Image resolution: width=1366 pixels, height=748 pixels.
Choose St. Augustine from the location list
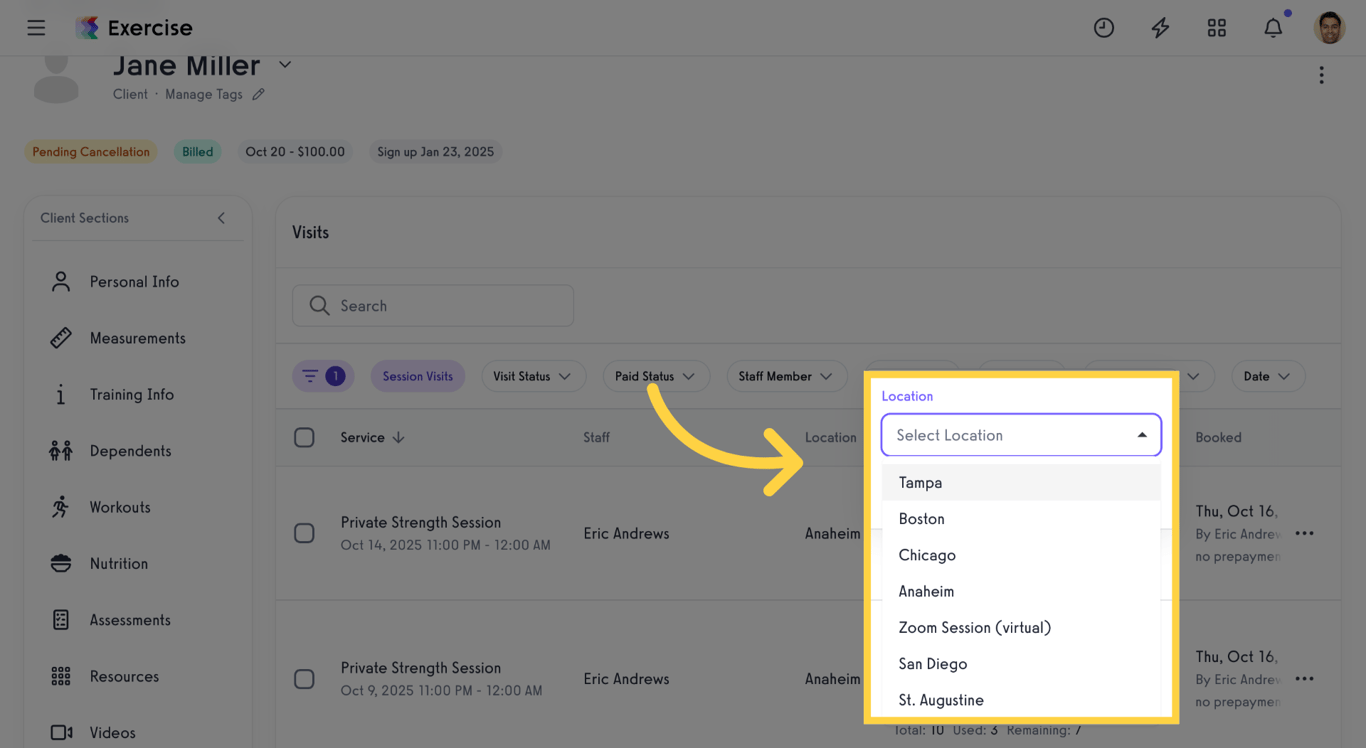tap(1021, 700)
